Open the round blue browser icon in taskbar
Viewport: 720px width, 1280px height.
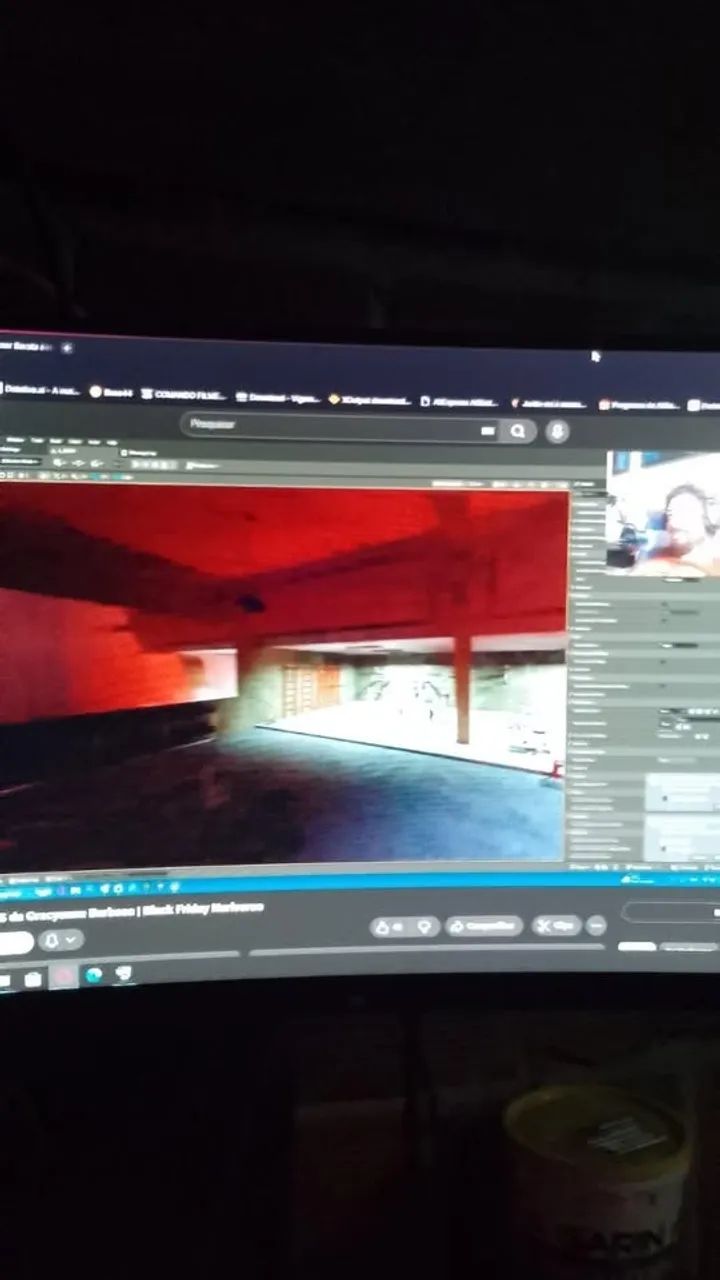click(94, 975)
